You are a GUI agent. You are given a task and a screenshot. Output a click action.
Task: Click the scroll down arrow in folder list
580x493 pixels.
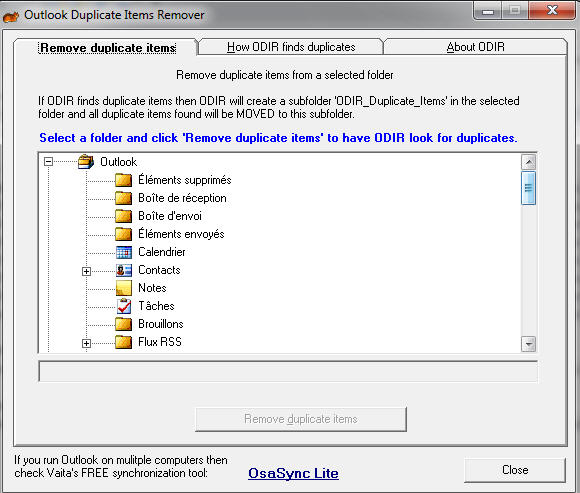click(528, 344)
